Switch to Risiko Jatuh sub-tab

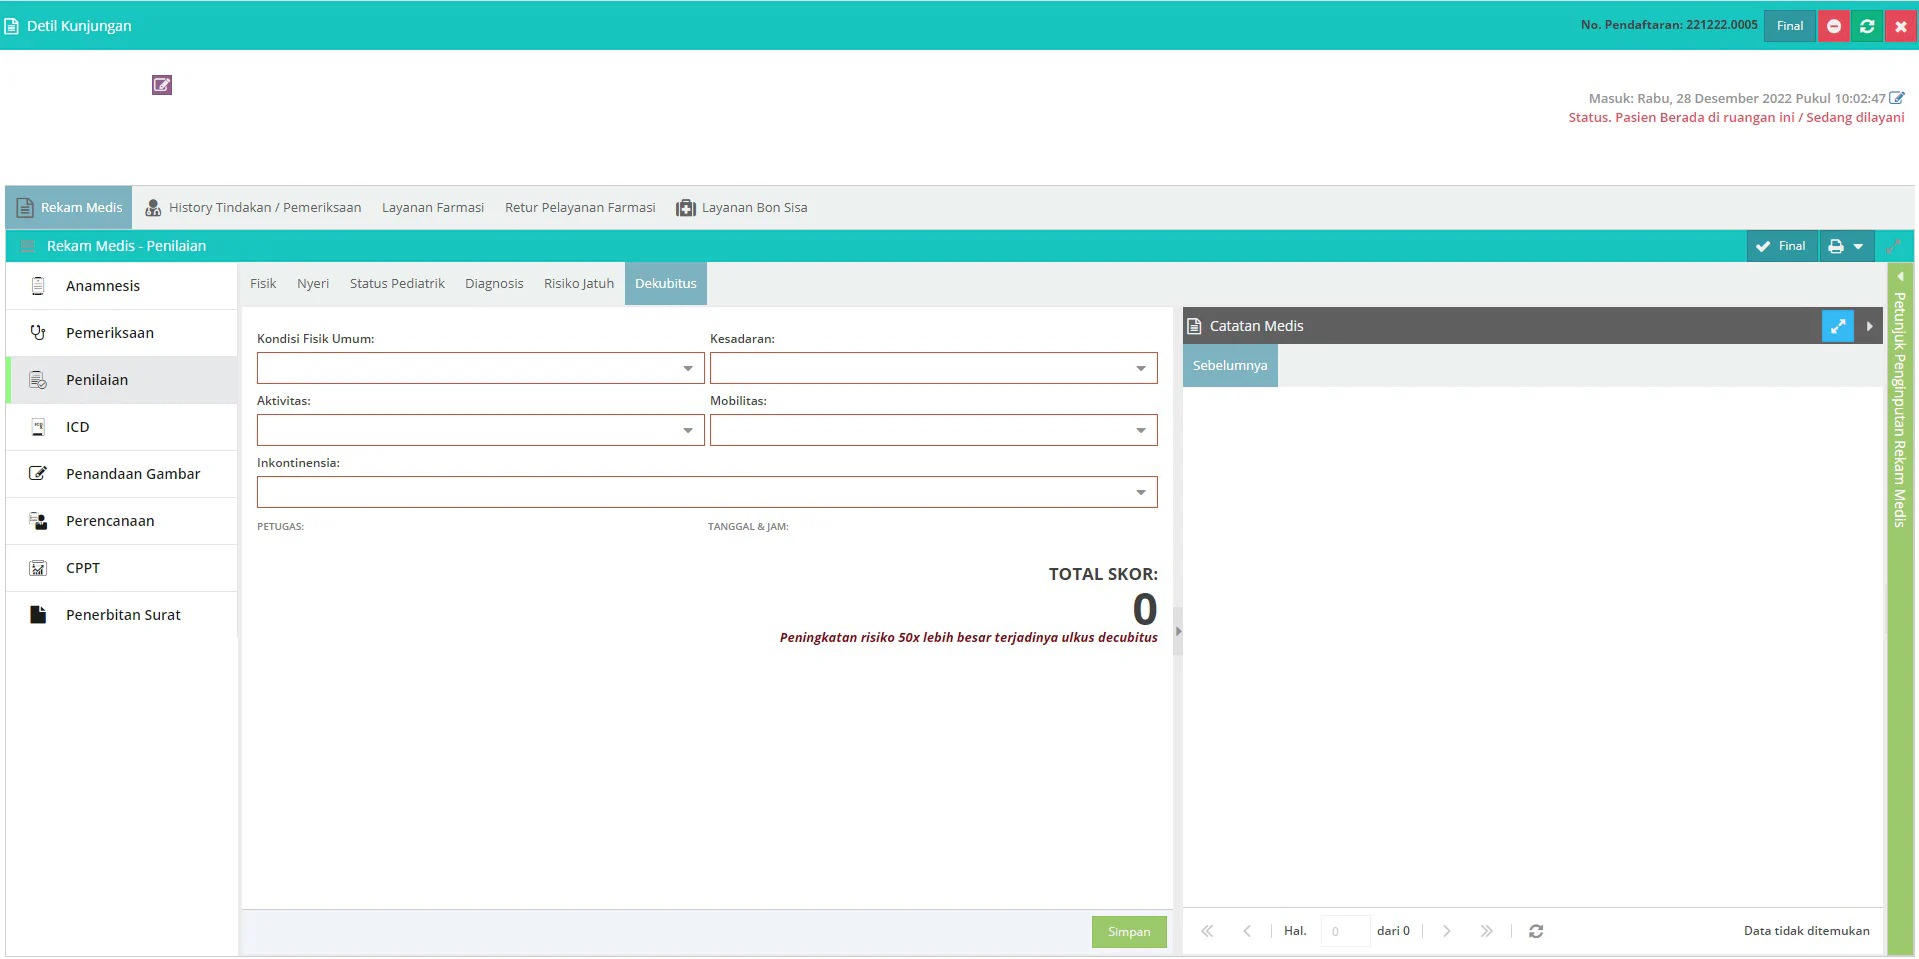[x=579, y=284]
